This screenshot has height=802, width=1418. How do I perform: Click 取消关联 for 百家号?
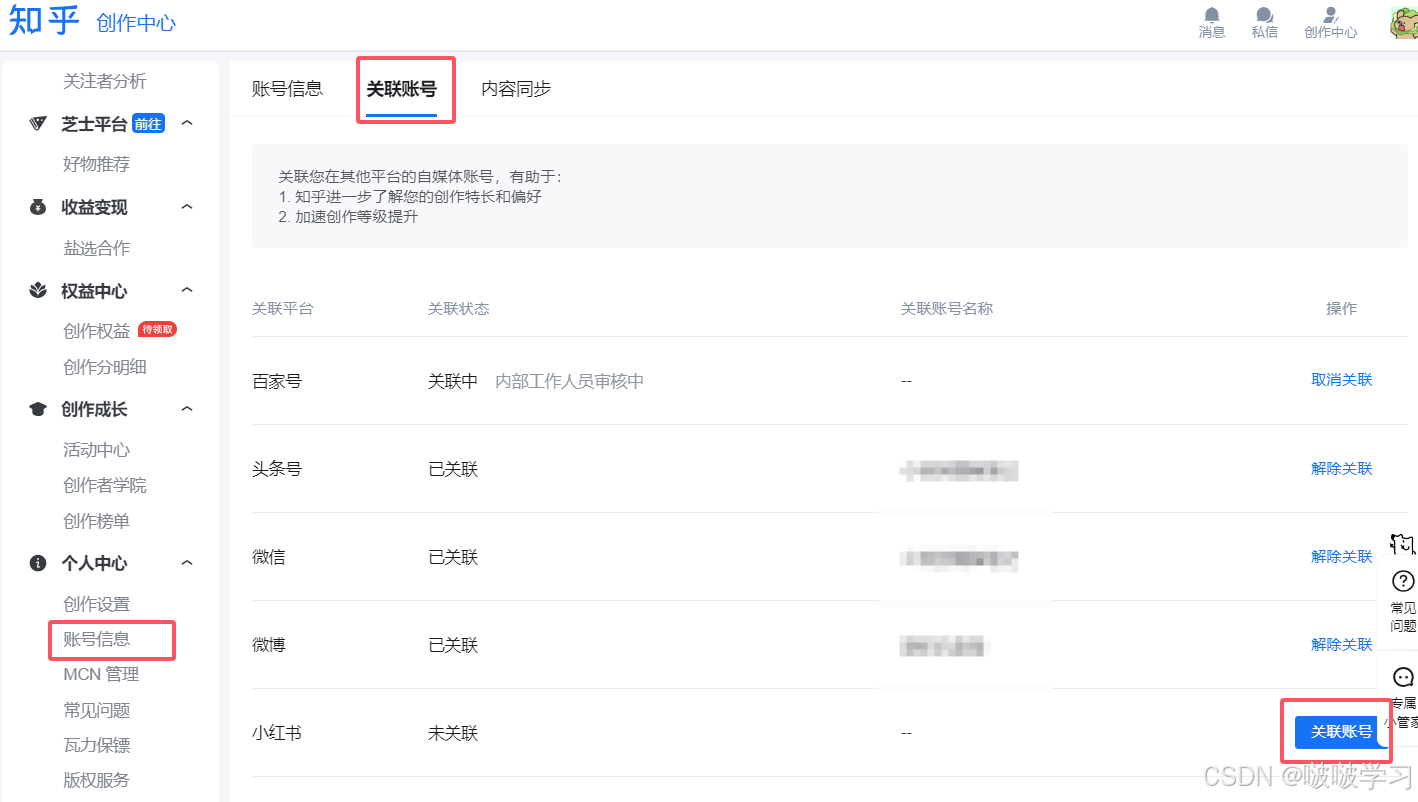coord(1342,380)
